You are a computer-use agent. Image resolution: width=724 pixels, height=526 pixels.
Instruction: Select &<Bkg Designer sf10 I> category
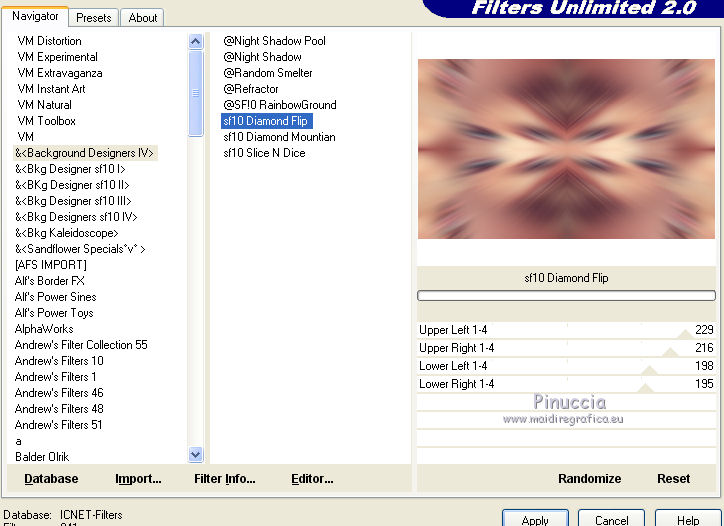pos(70,169)
